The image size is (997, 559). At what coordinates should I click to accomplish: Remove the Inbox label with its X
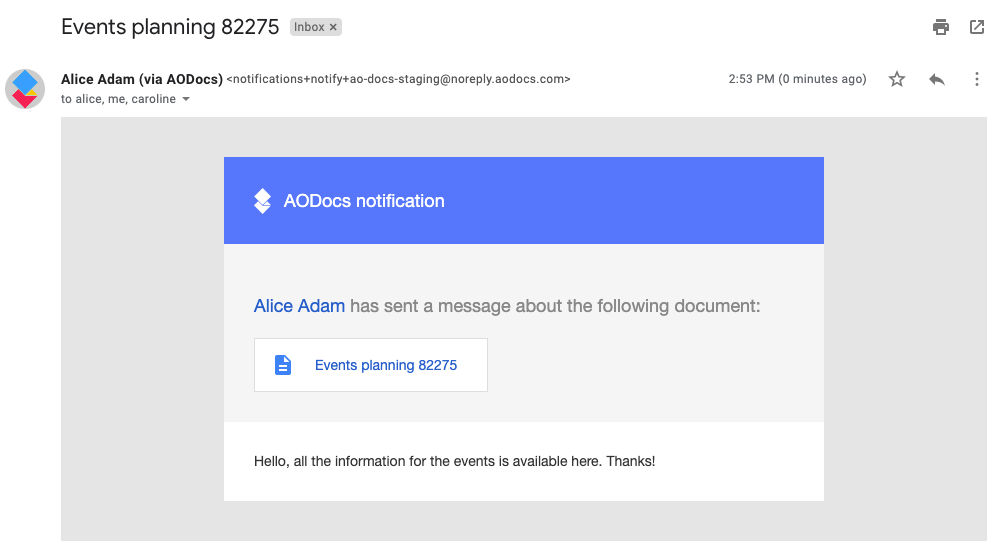(x=333, y=27)
